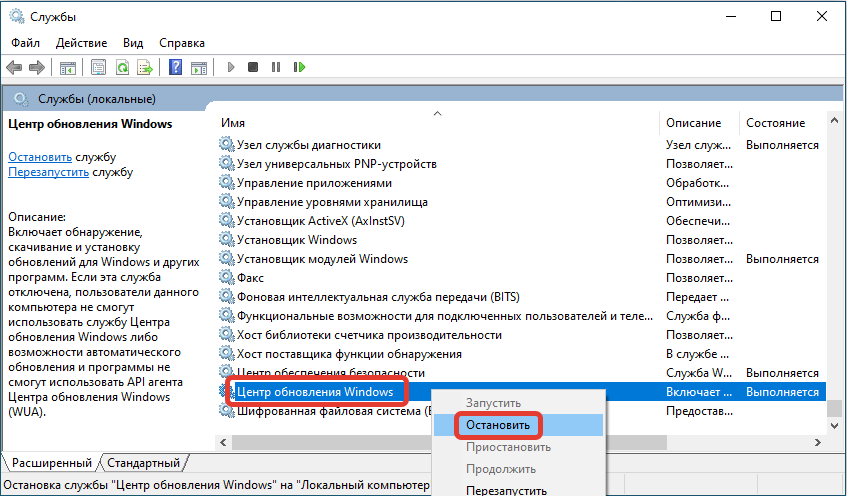
Task: Toggle the console tree pane toolbar icon
Action: 68,68
